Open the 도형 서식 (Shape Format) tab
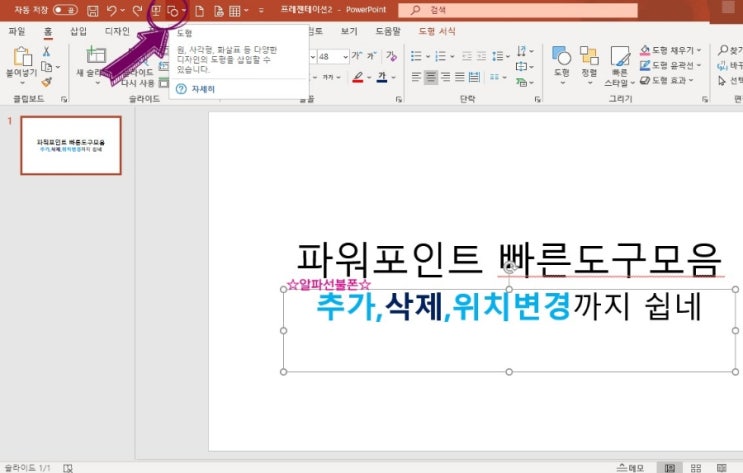Screen dimensions: 743x473 pos(436,31)
